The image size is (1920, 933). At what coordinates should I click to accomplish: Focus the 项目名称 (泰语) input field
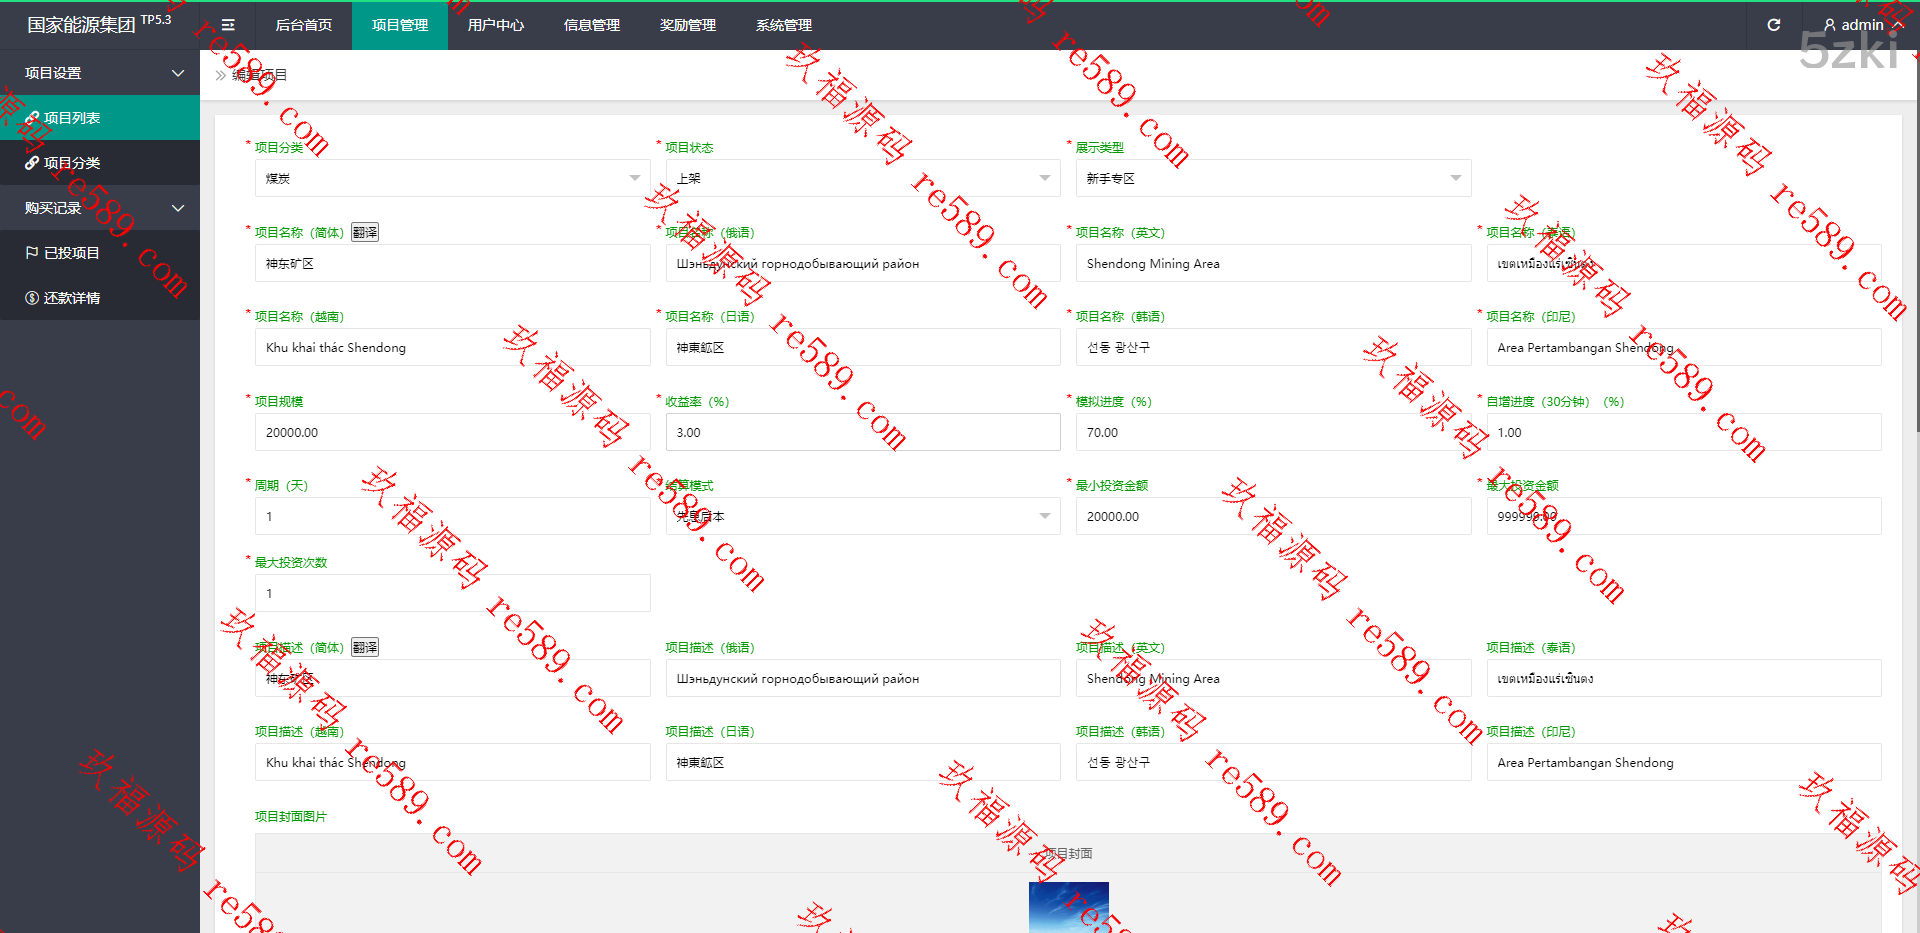tap(1684, 263)
